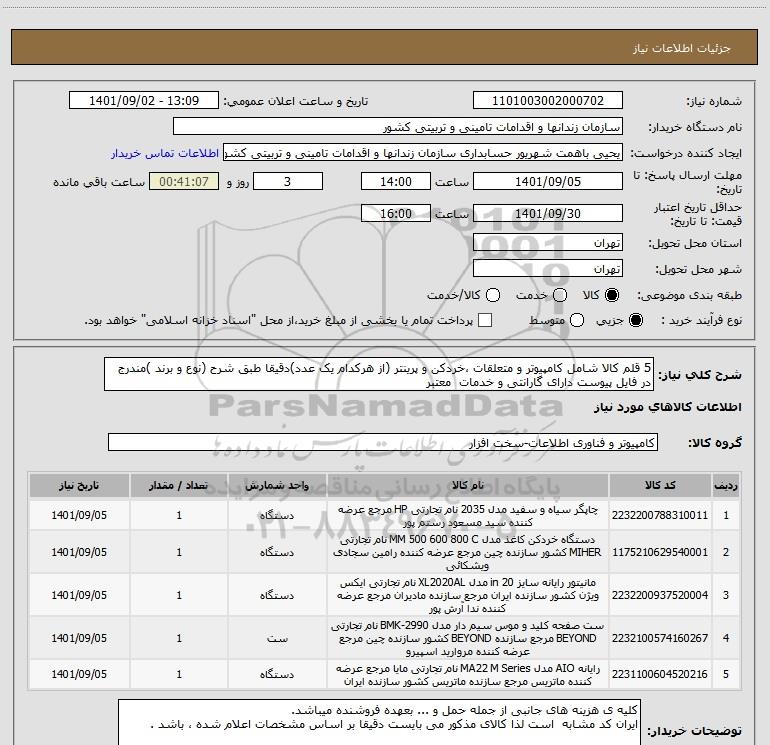This screenshot has height=745, width=770.
Task: Click the ردیف column header
Action: pyautogui.click(x=726, y=485)
